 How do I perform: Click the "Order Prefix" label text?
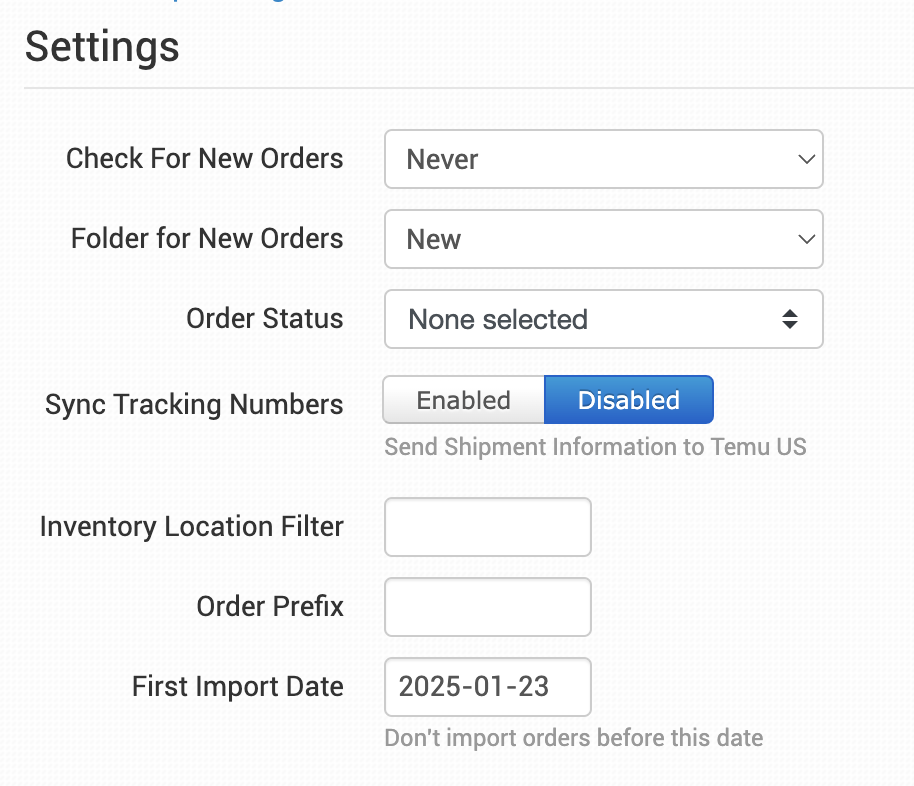270,606
